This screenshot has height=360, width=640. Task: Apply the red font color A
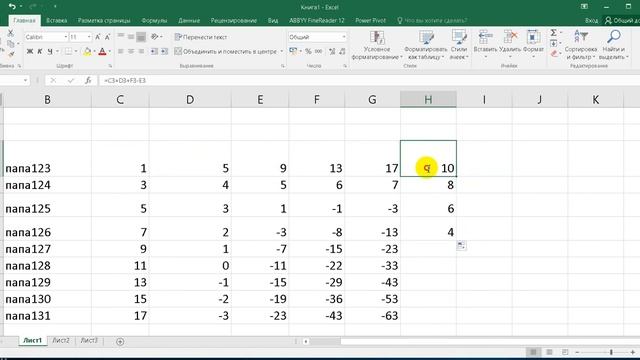coord(102,51)
